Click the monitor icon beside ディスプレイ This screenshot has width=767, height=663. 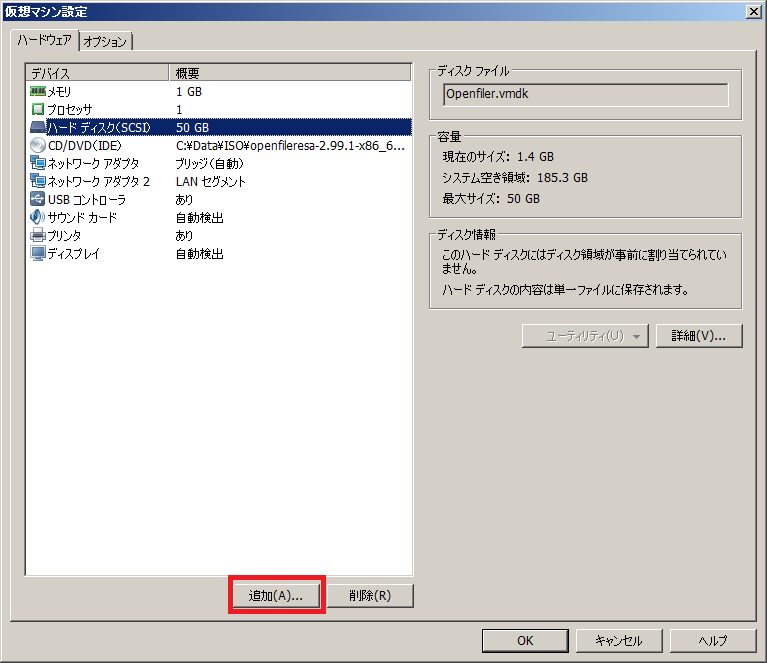click(38, 253)
